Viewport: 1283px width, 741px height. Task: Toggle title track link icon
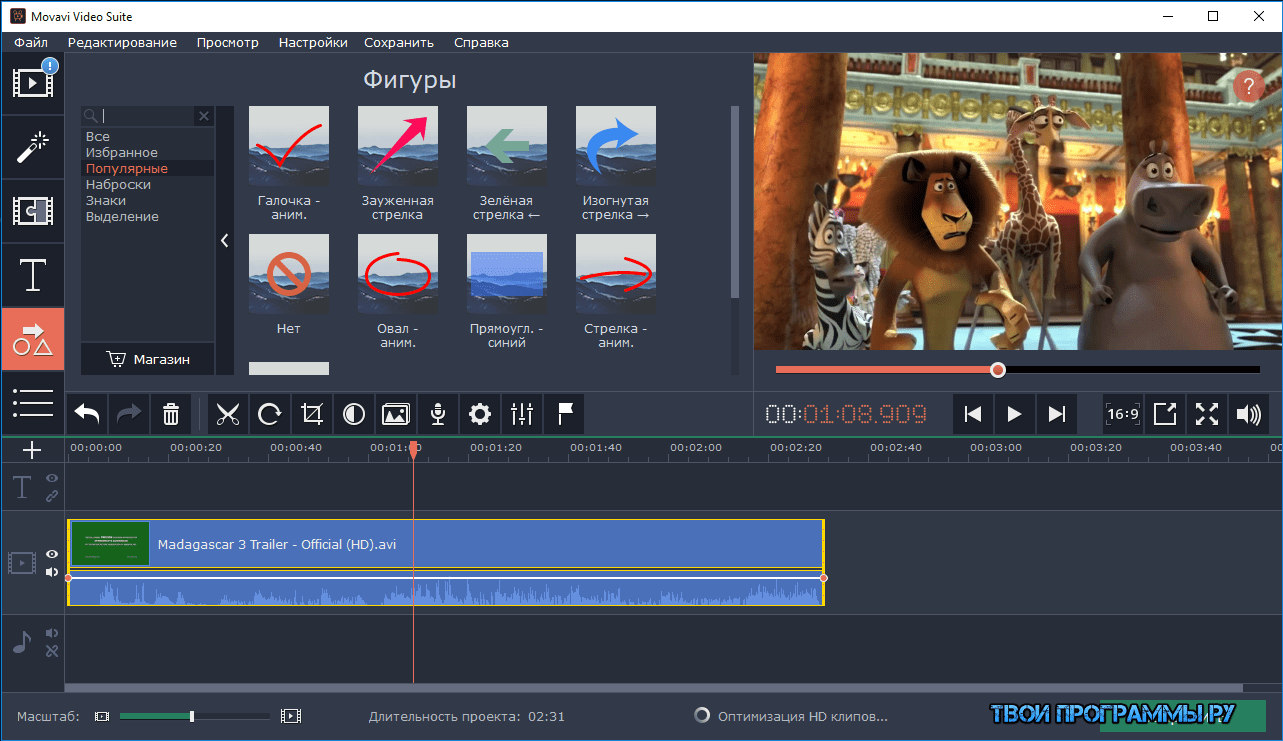[x=52, y=496]
